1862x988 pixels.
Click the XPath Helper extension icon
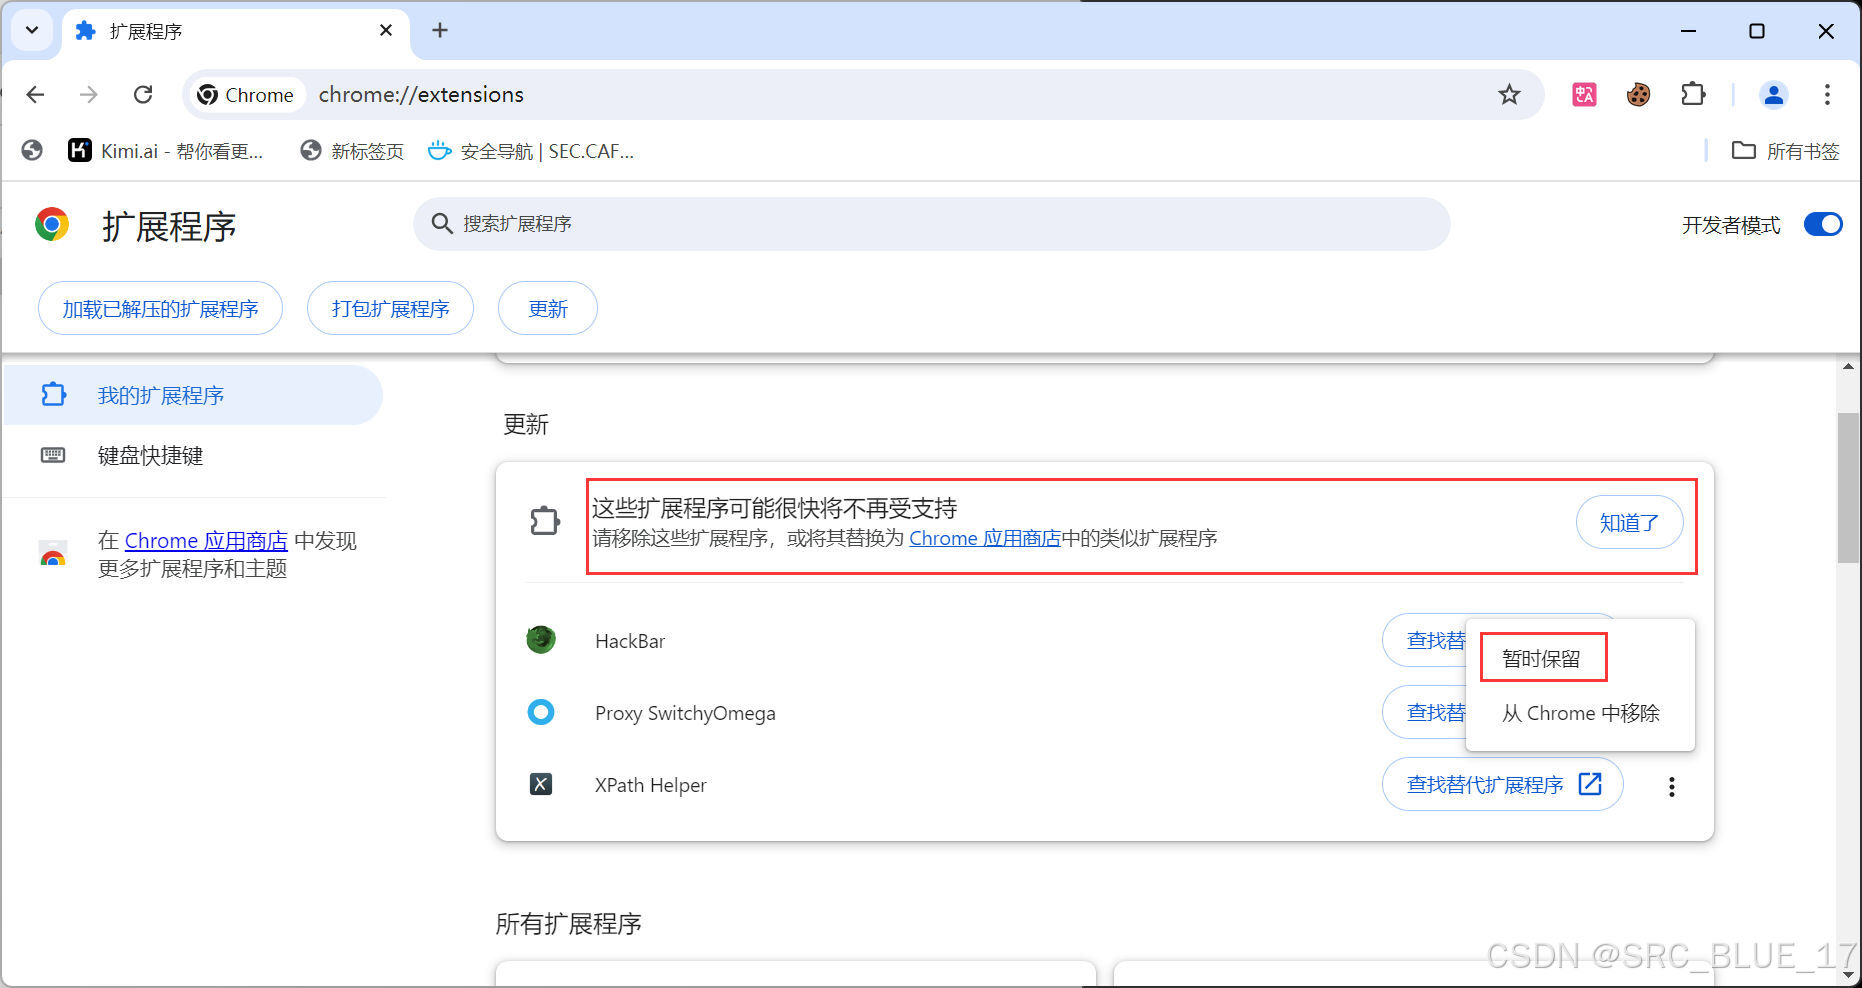541,784
